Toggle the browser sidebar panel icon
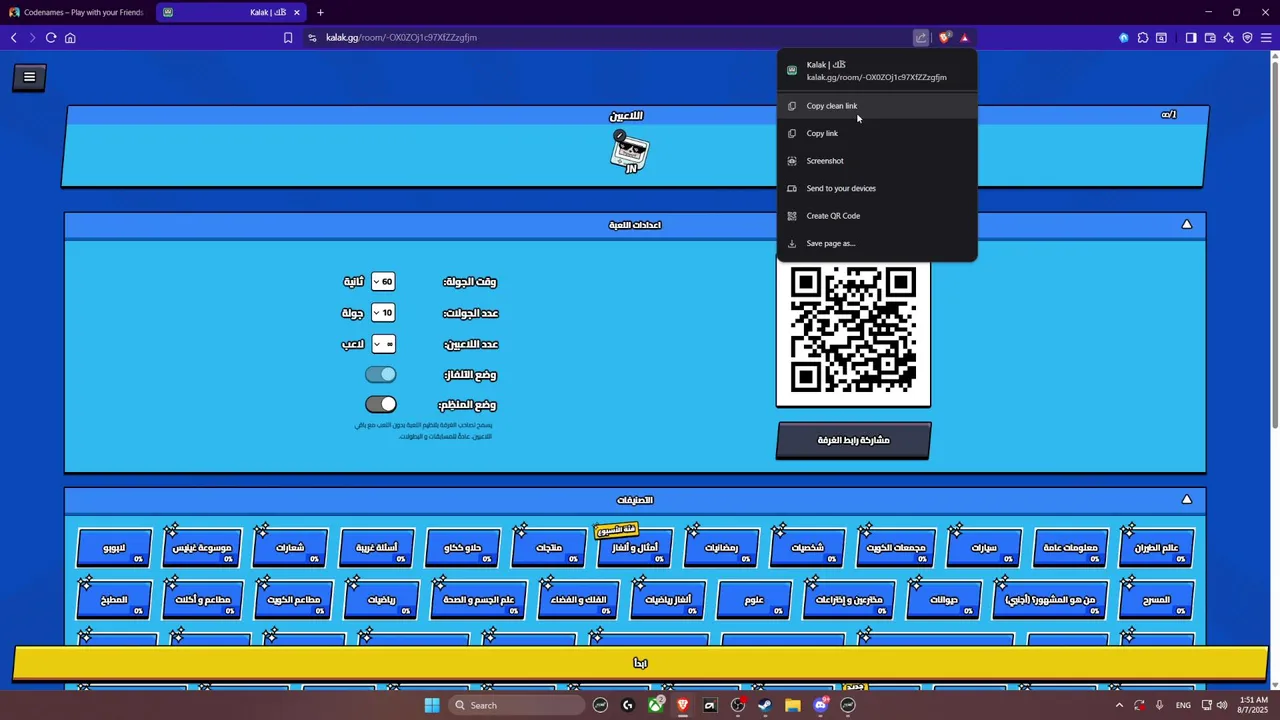This screenshot has height=720, width=1280. click(x=1191, y=38)
